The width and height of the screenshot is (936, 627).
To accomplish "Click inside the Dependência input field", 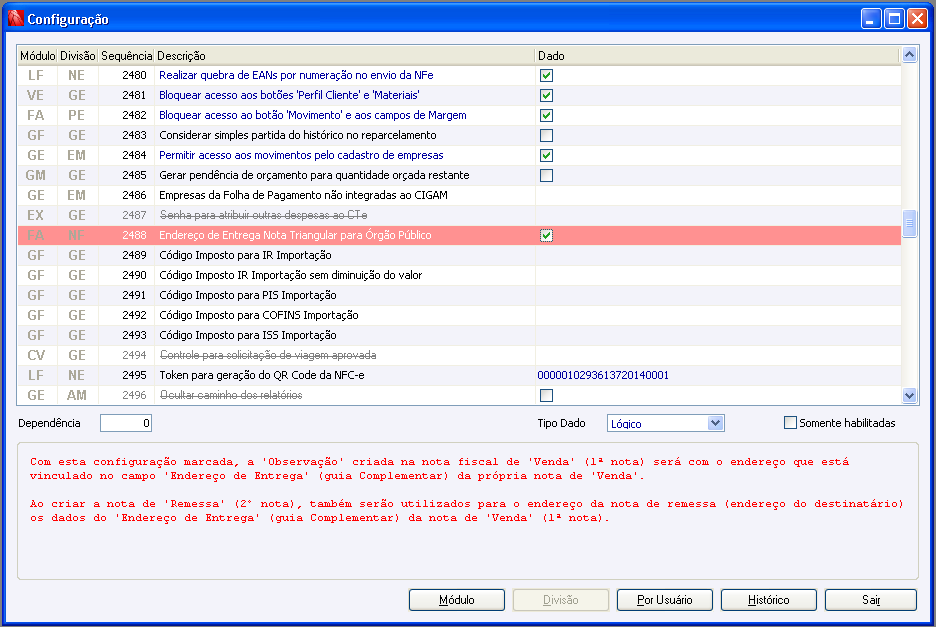I will coord(126,423).
